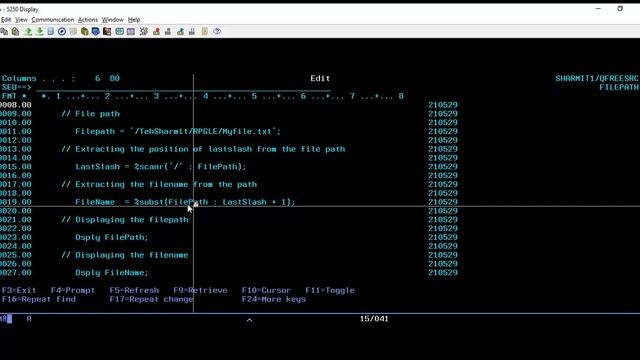
Task: Click the 'Dsply FilePath;' code line
Action: pyautogui.click(x=112, y=237)
